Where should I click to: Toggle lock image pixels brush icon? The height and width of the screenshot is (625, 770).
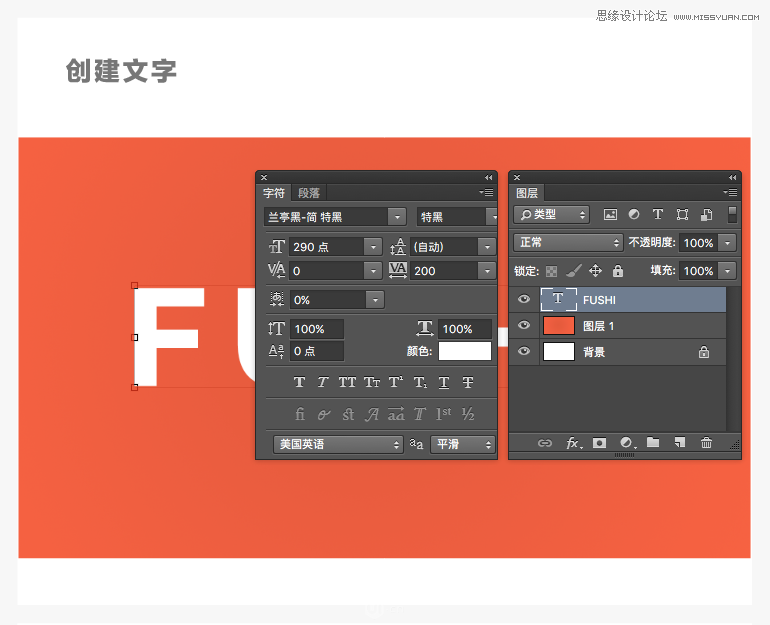574,271
